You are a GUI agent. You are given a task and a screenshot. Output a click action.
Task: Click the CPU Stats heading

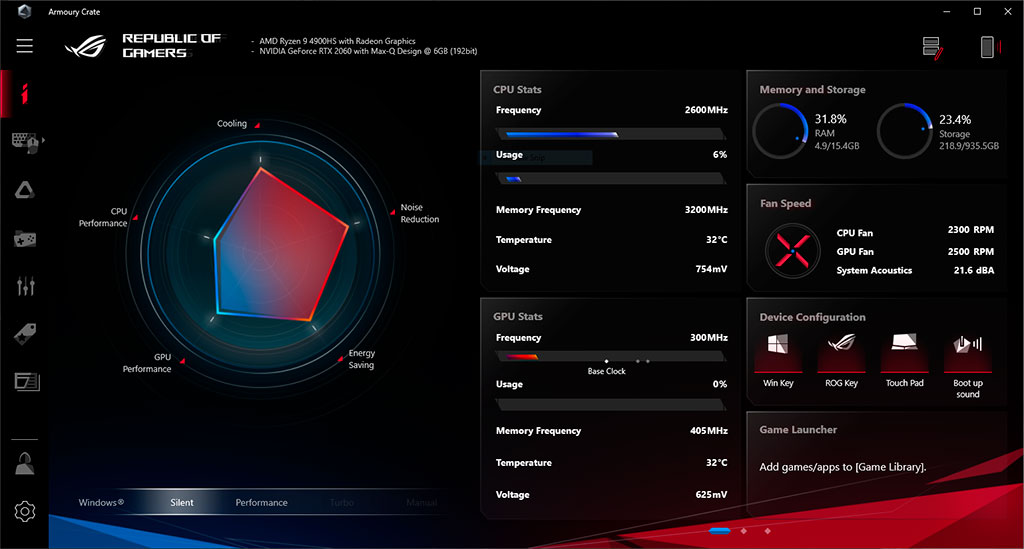[517, 89]
